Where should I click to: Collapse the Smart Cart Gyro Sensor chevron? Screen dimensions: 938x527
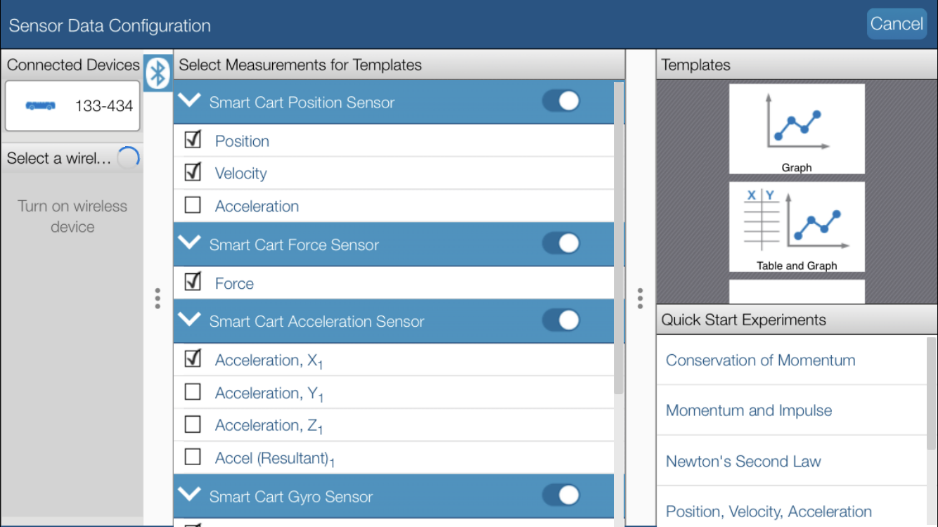pos(190,495)
